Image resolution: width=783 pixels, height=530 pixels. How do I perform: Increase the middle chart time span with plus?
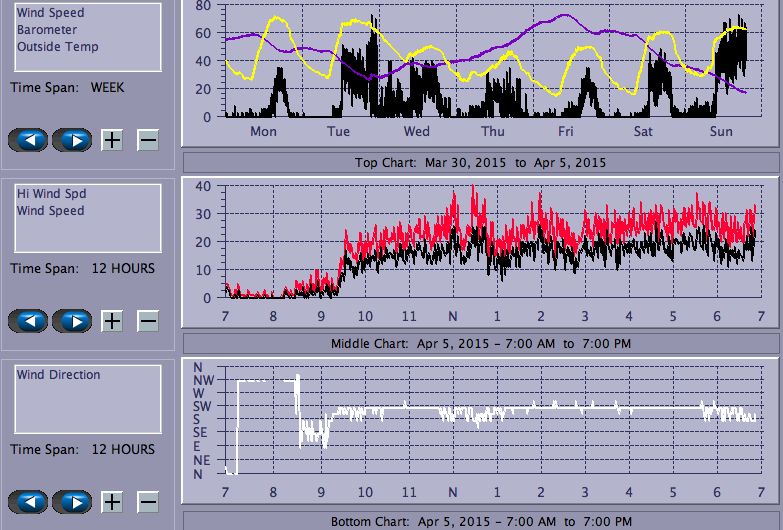112,321
